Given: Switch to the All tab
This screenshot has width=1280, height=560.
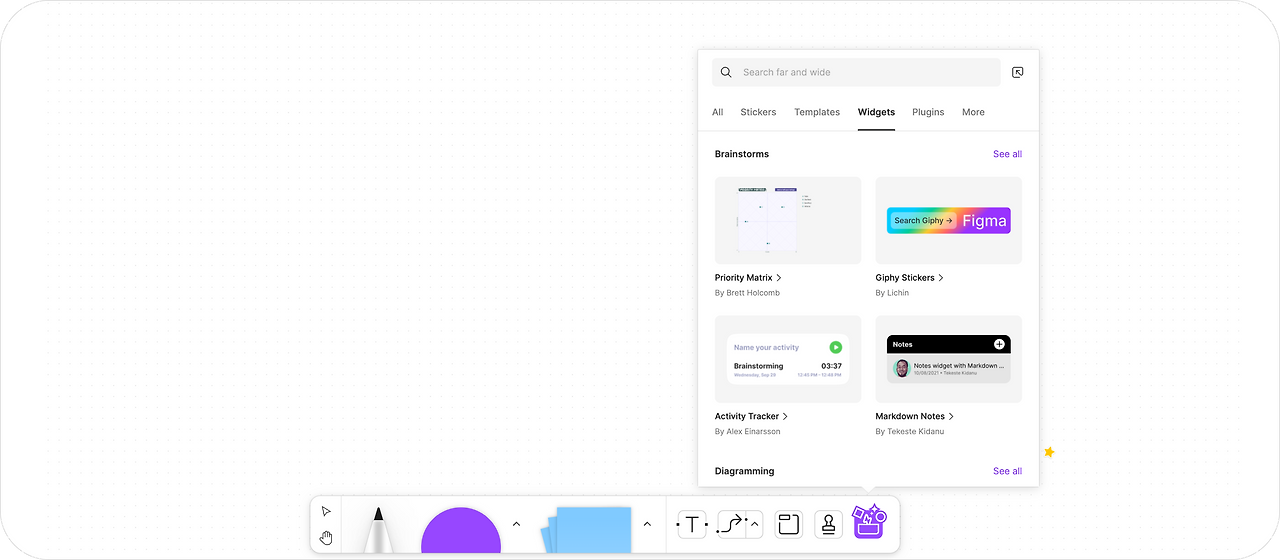Looking at the screenshot, I should 718,112.
